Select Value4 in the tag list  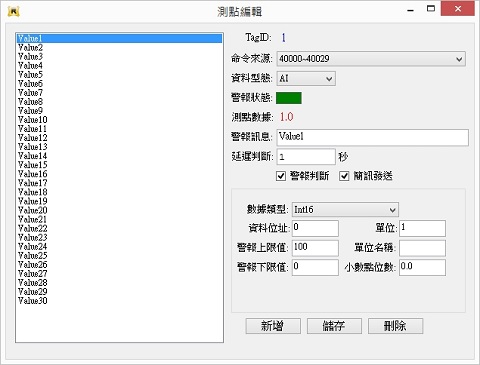119,65
